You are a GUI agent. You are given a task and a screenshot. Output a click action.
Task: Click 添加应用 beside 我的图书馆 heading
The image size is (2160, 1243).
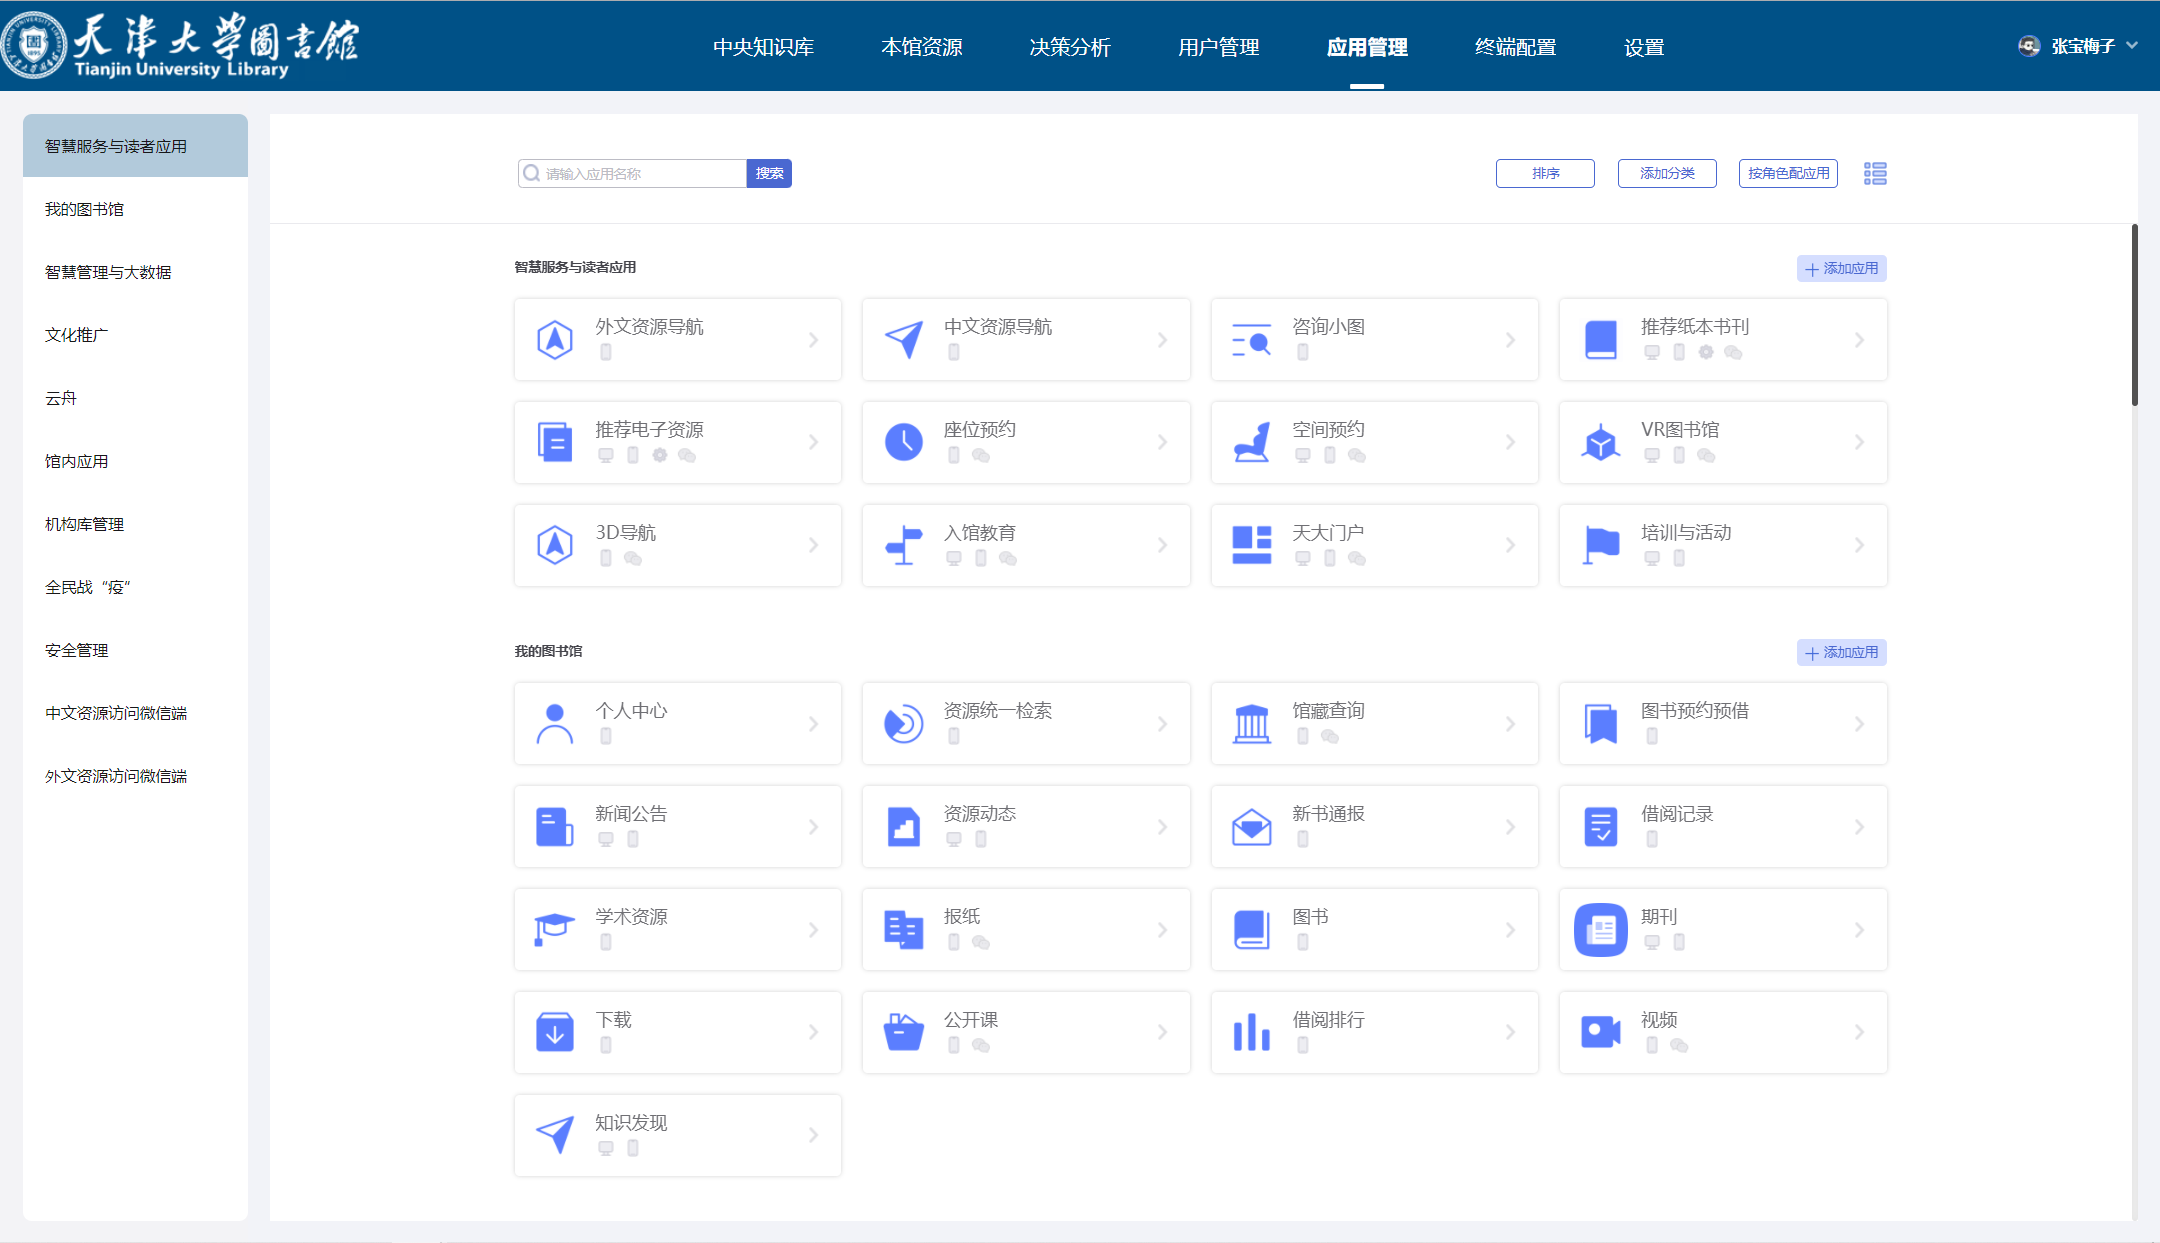(1841, 652)
